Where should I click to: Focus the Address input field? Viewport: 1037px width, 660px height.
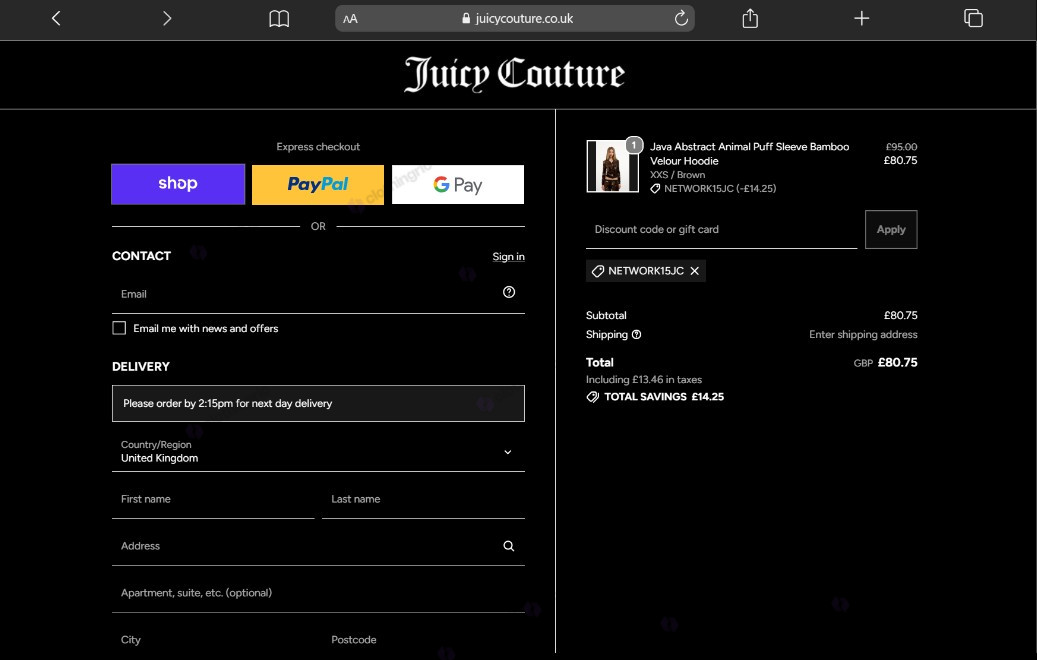pyautogui.click(x=318, y=546)
